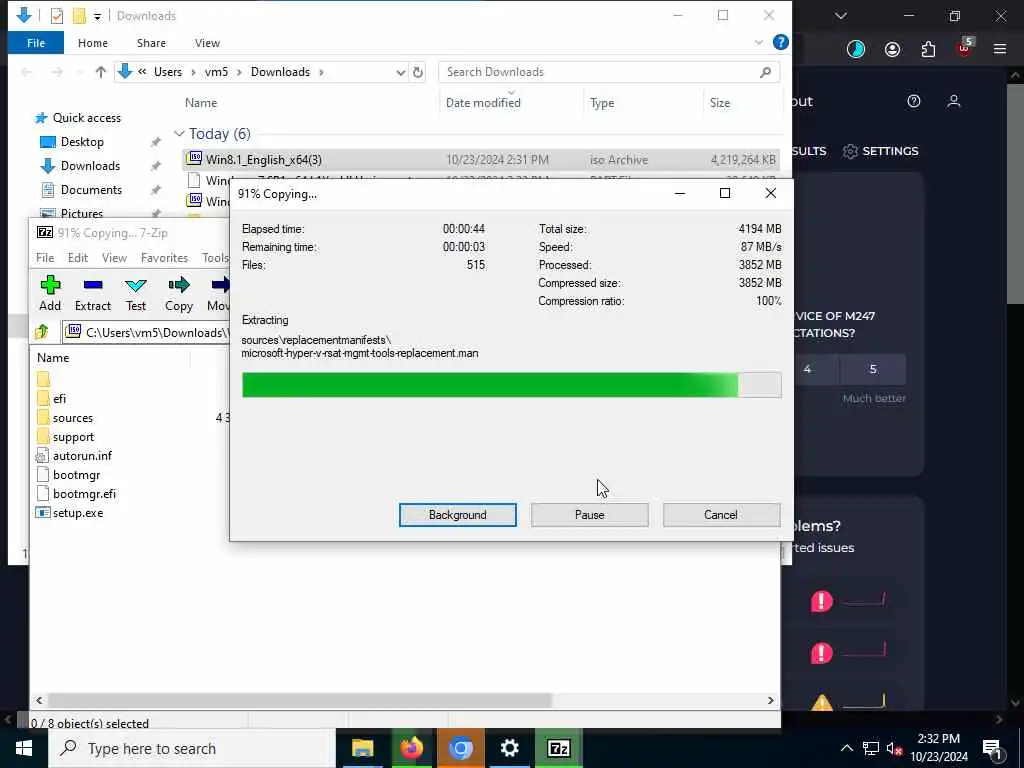The height and width of the screenshot is (768, 1024).
Task: Click the Copy tool in 7-Zip
Action: tap(178, 293)
